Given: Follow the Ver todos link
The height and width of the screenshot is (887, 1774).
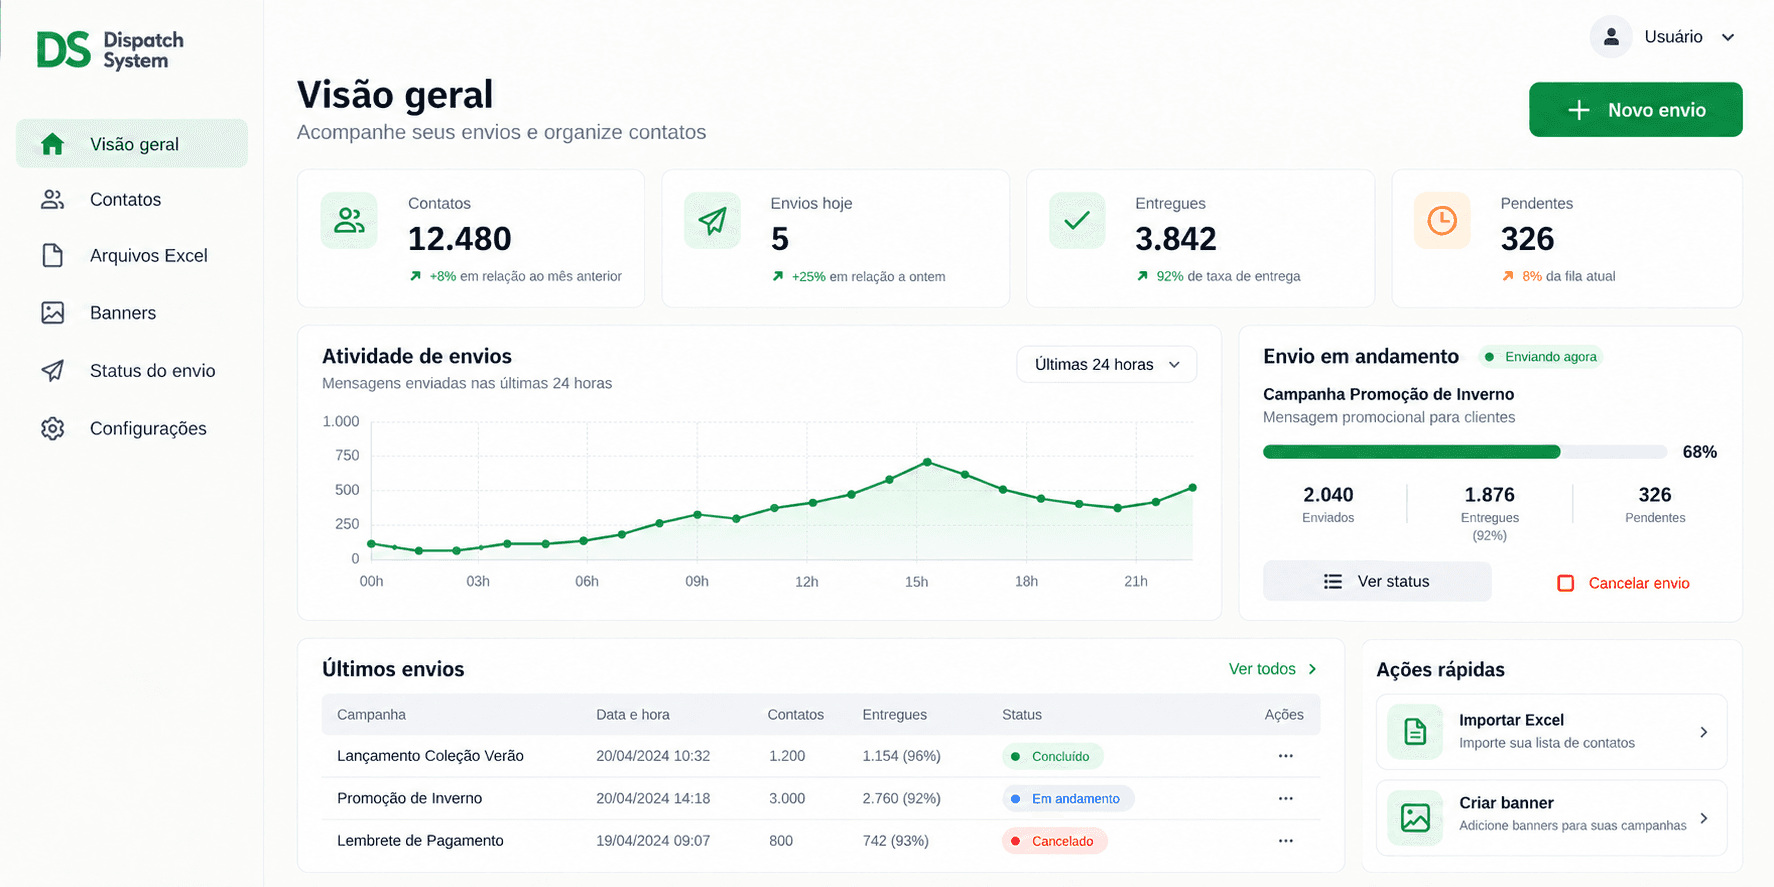Looking at the screenshot, I should 1273,669.
